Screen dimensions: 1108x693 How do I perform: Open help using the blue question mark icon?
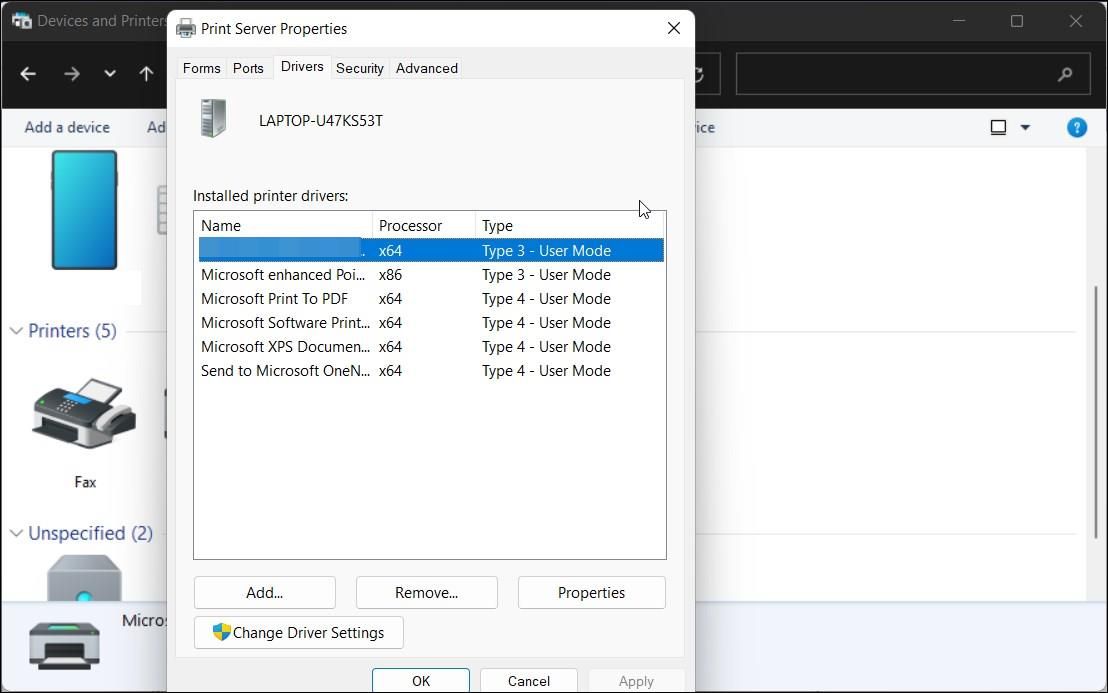click(x=1077, y=127)
